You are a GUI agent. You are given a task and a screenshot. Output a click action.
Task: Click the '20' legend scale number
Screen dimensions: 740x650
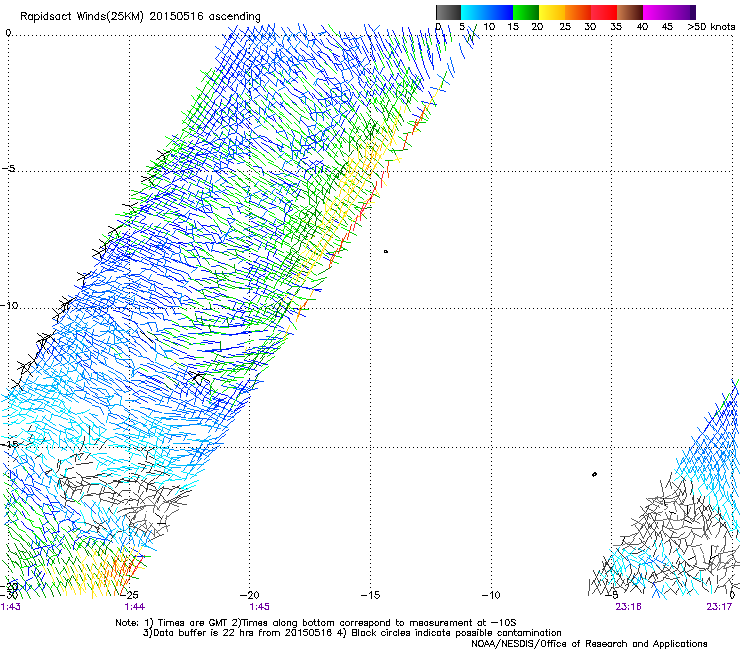(x=537, y=26)
